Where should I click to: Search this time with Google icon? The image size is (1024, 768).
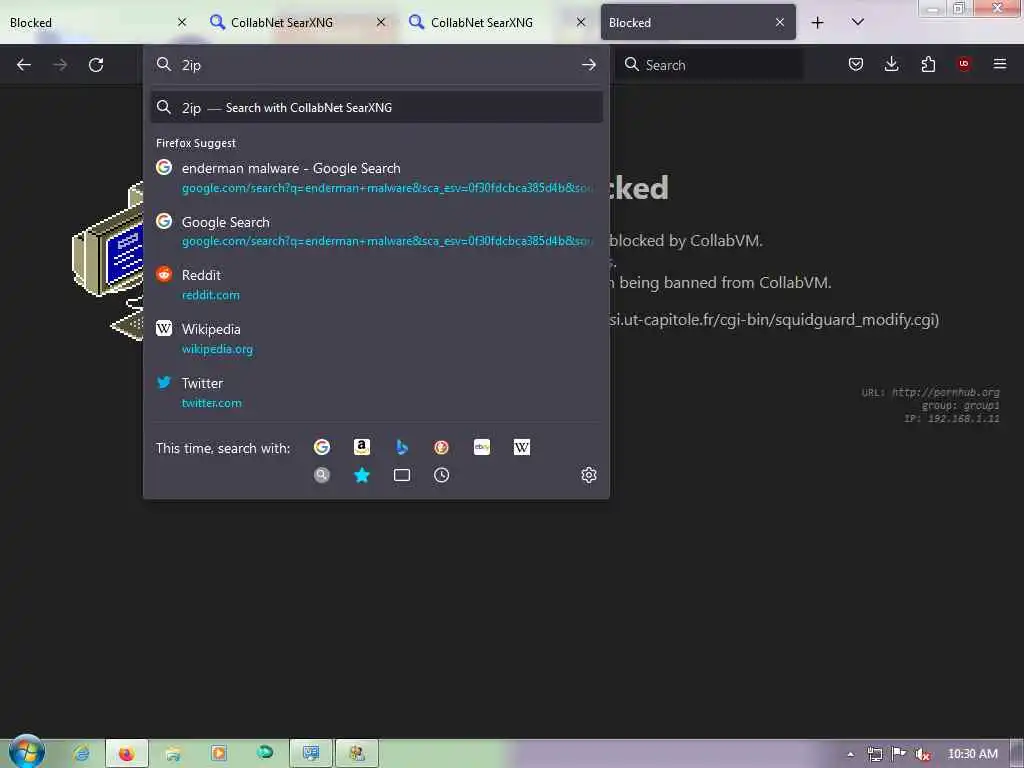point(321,447)
